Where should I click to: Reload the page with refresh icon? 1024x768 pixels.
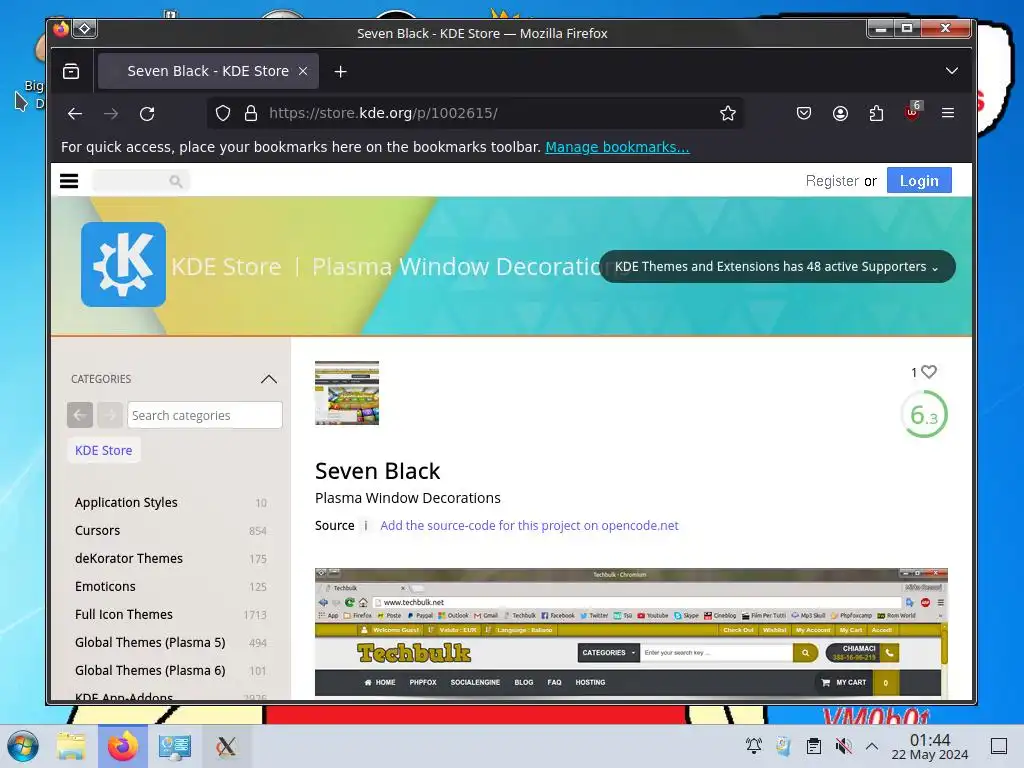(x=147, y=114)
